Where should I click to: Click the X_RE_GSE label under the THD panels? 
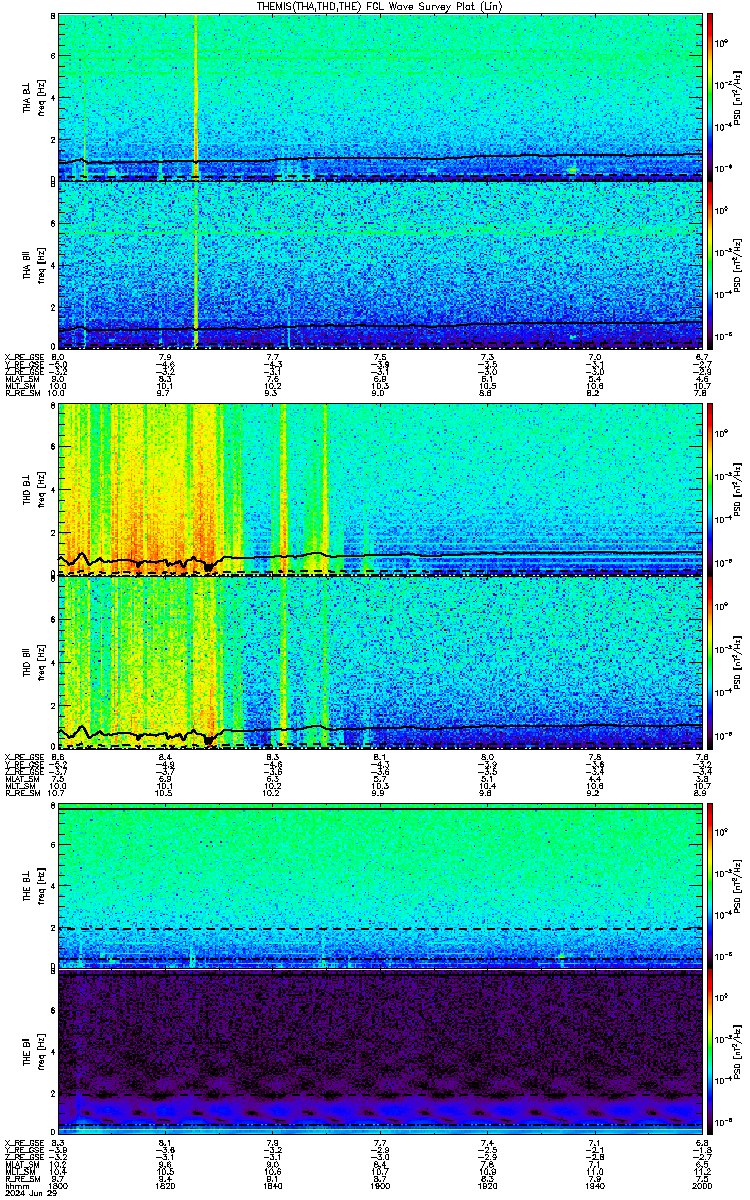22,757
